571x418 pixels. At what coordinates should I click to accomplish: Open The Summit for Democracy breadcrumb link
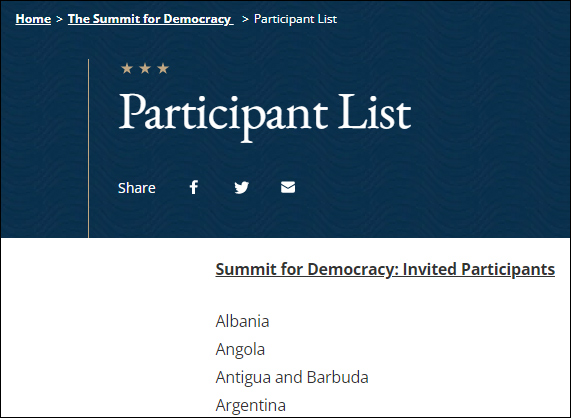150,19
